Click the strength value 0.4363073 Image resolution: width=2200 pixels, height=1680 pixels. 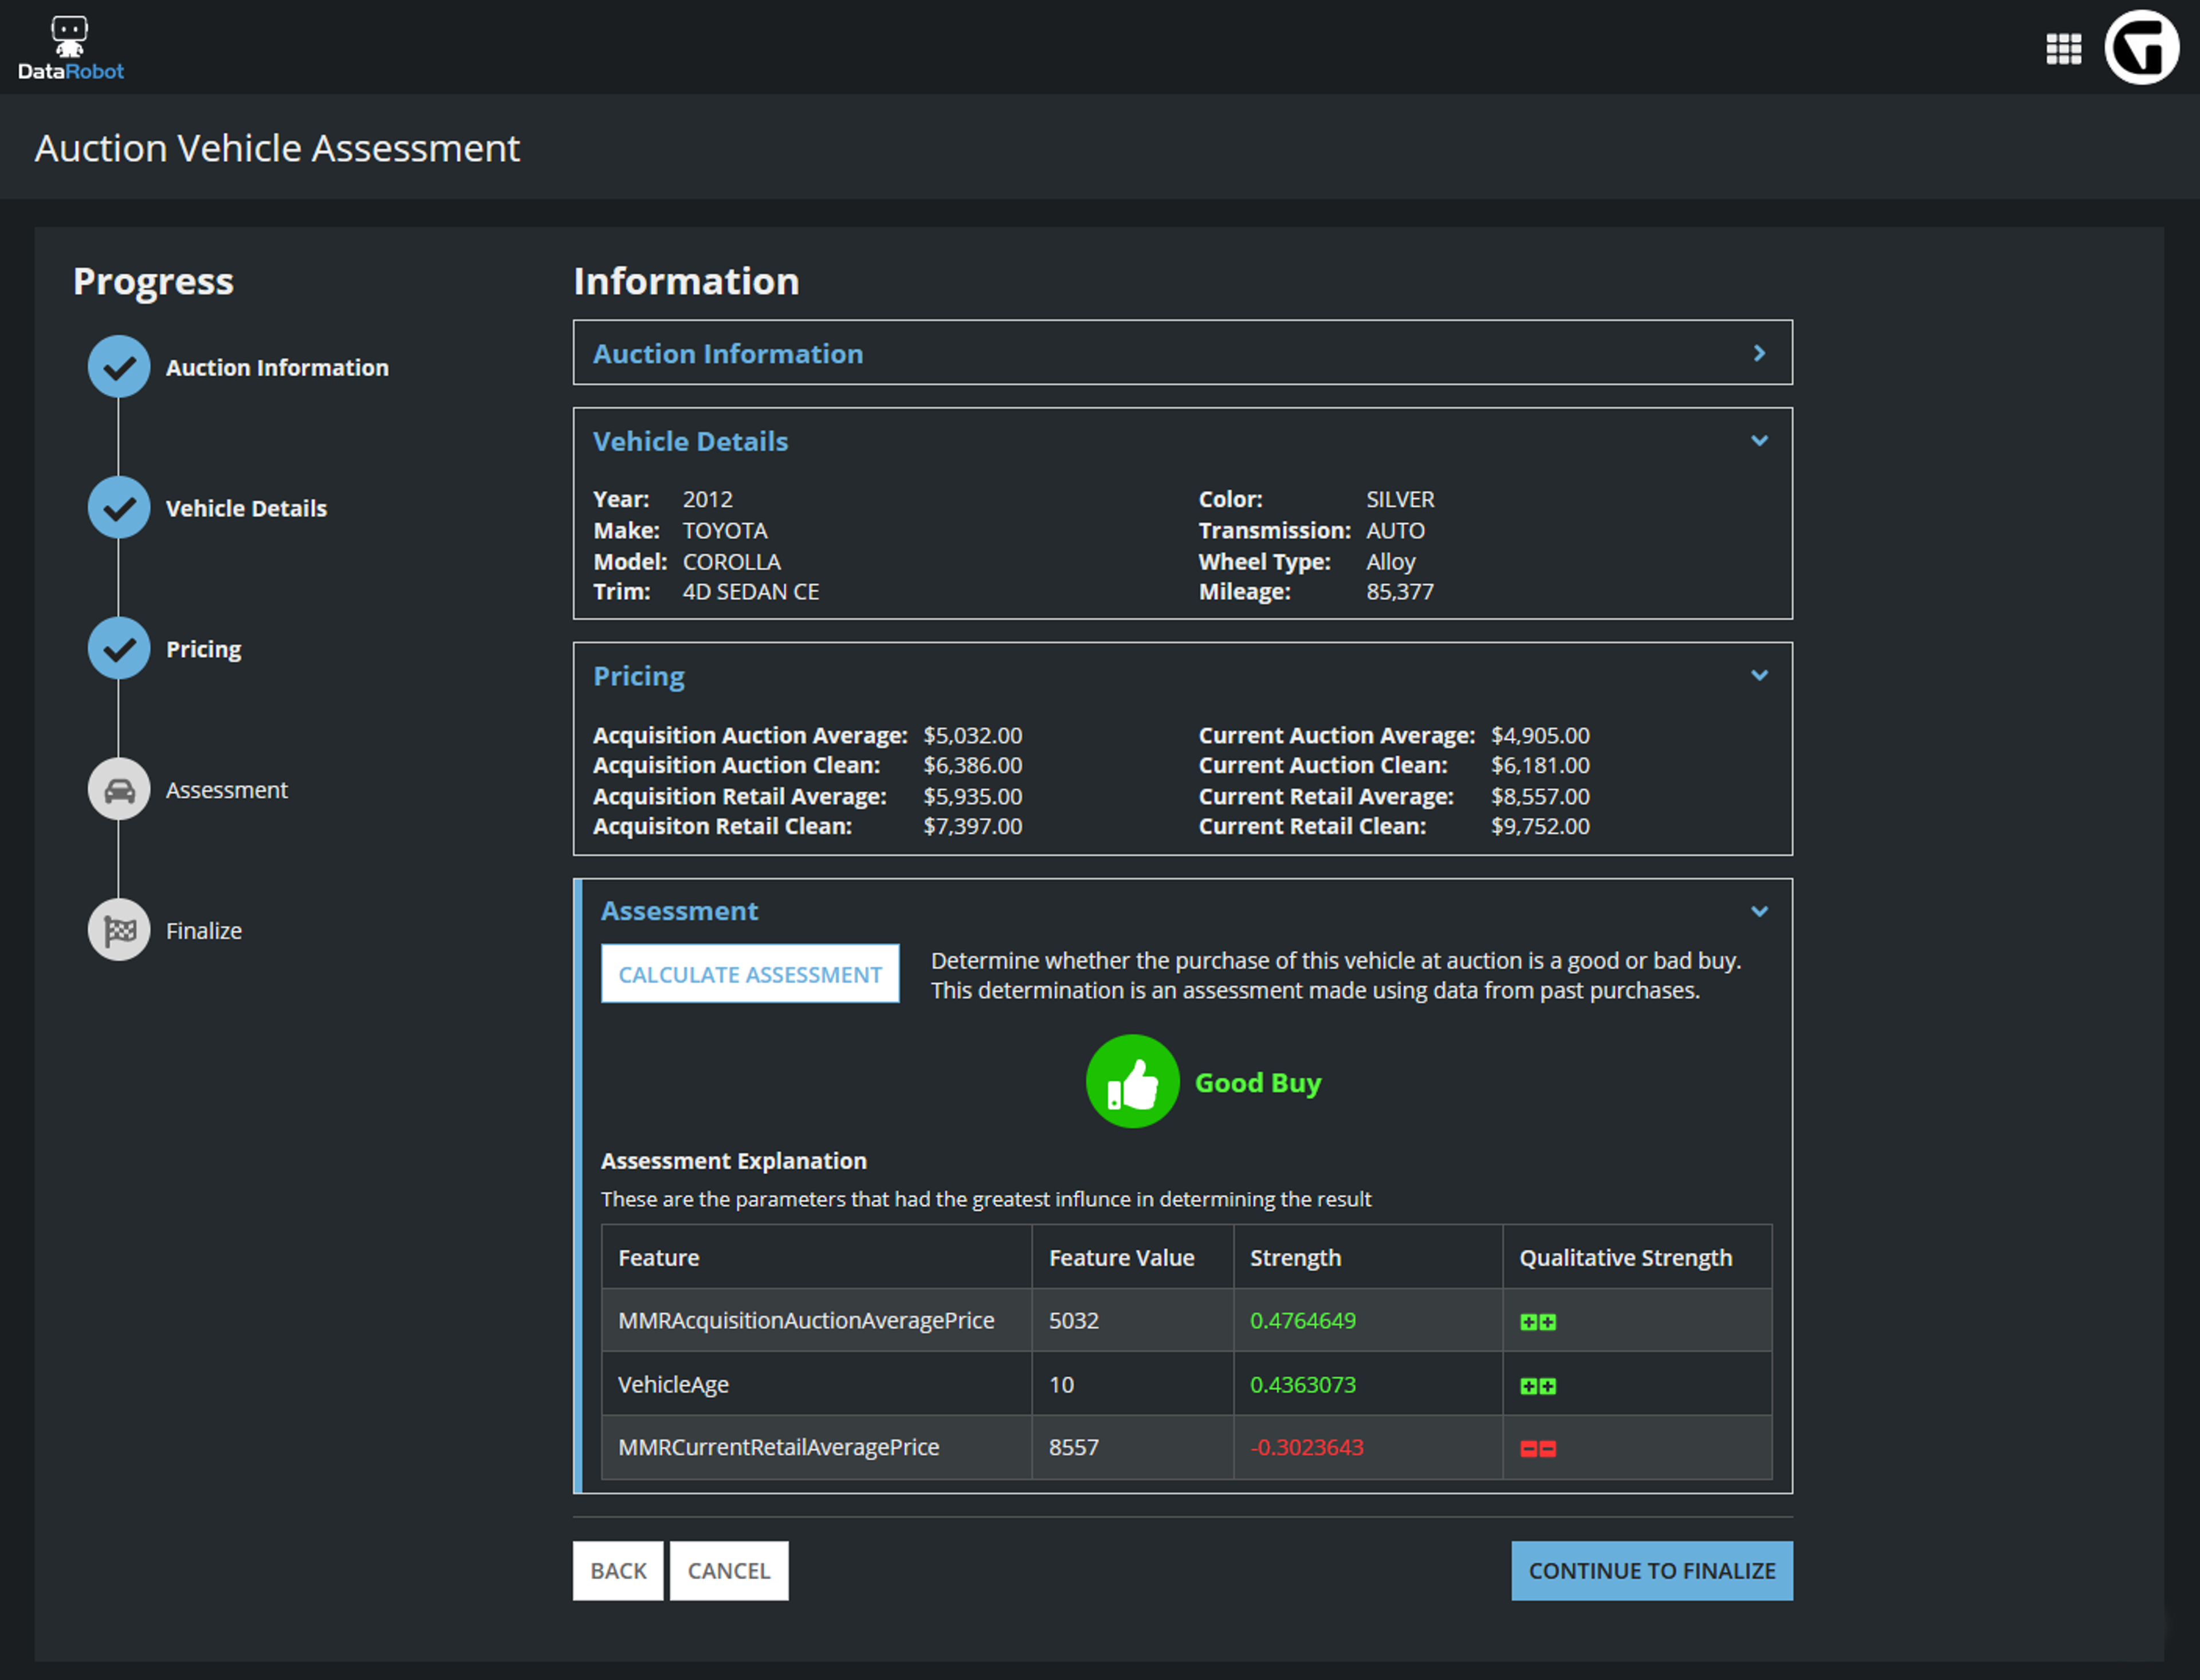(x=1303, y=1385)
